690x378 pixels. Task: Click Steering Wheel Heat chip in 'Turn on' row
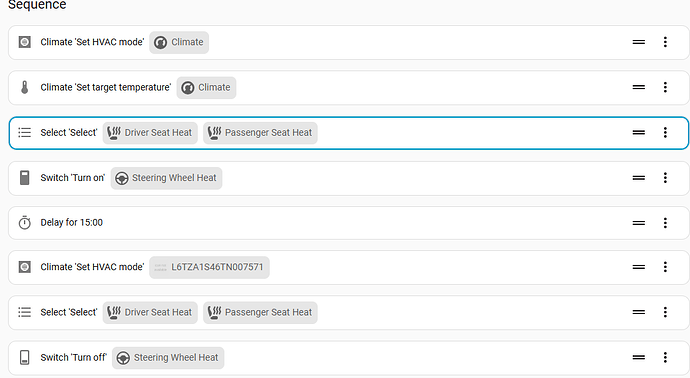[166, 178]
